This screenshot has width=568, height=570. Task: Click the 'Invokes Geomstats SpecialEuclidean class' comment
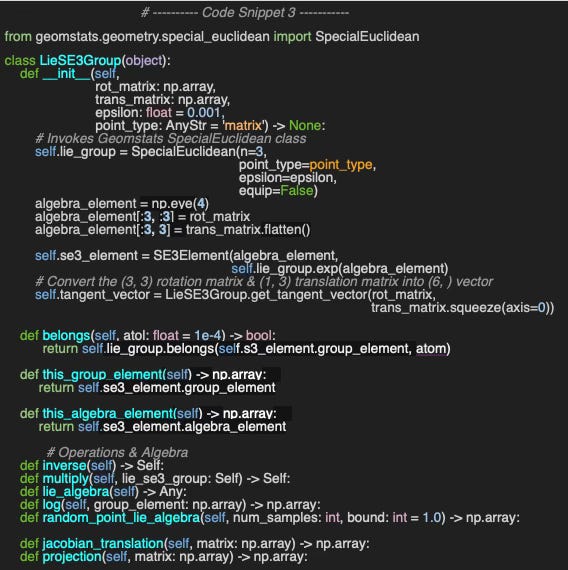click(171, 139)
